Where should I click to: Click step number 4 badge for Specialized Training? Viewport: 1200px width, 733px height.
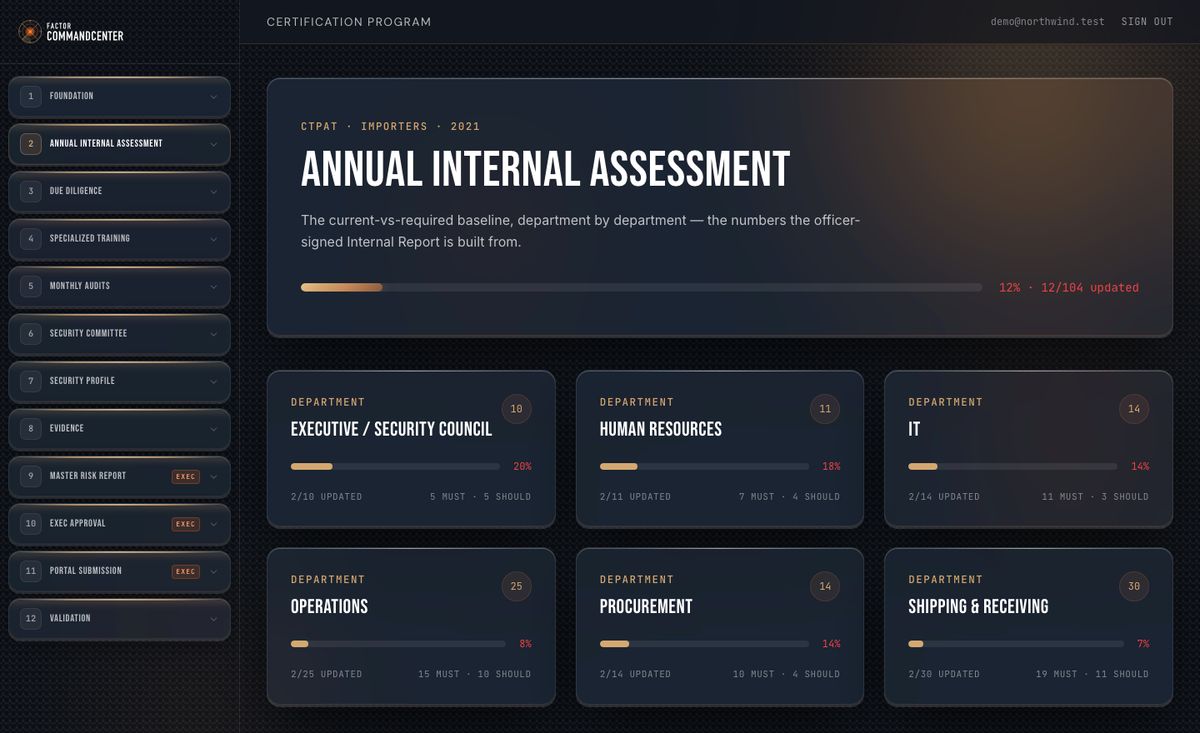(31, 239)
